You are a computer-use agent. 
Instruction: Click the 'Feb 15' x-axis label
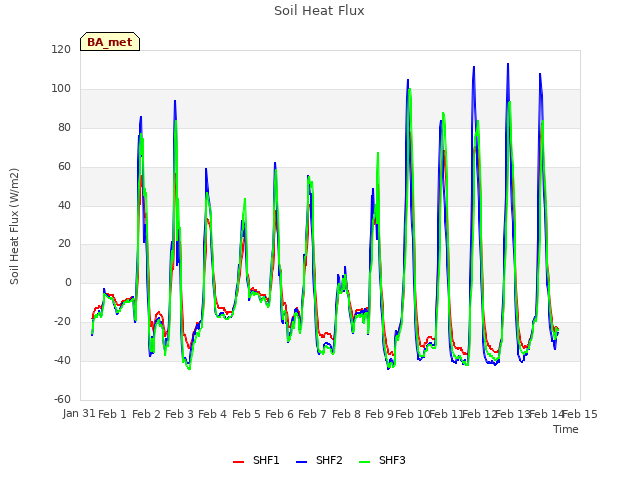[x=580, y=414]
